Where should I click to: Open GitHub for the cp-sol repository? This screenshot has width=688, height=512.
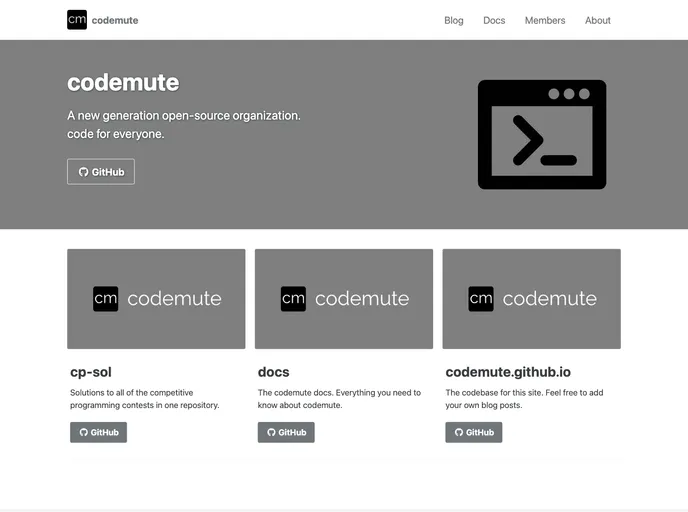pos(98,432)
